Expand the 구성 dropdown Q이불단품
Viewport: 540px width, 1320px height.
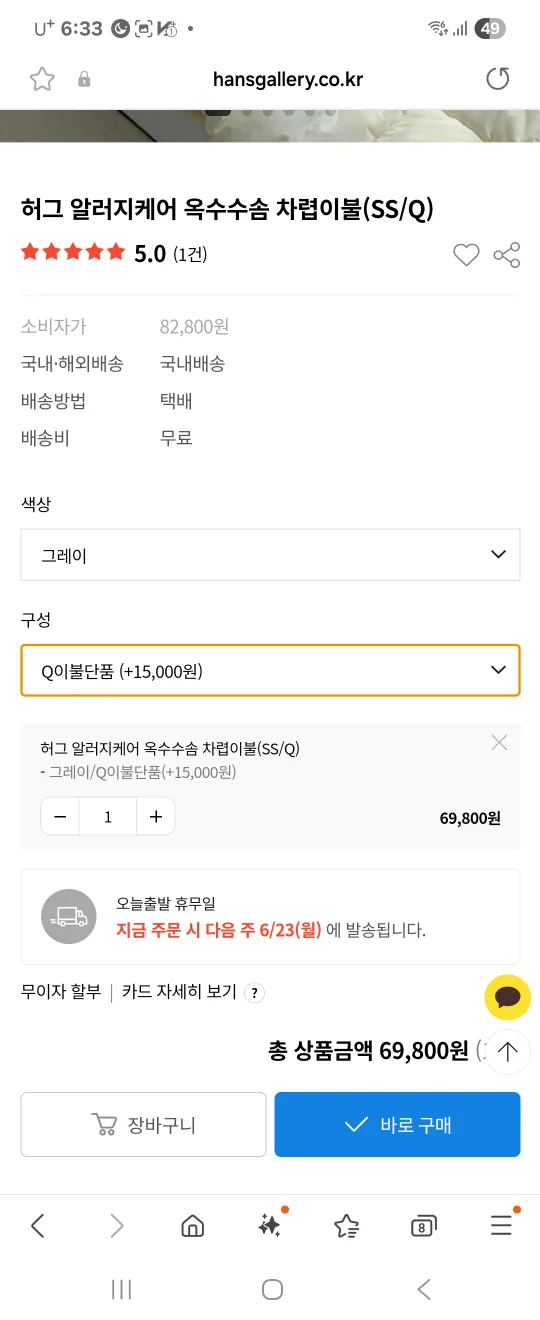point(270,671)
